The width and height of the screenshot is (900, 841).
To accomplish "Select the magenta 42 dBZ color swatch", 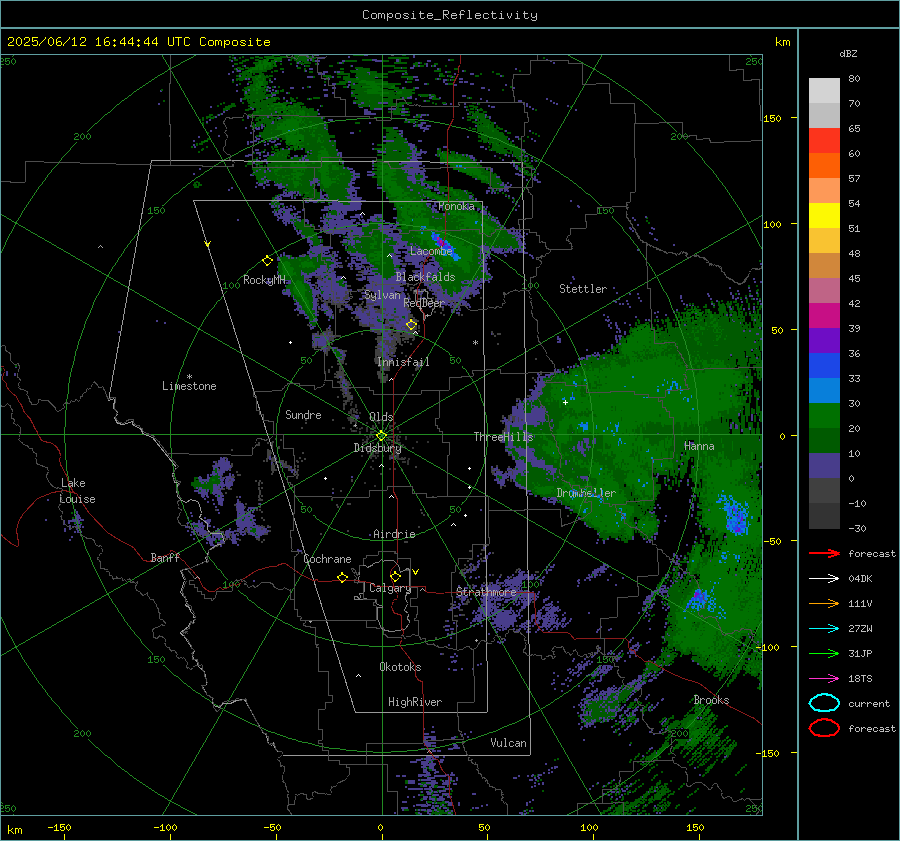I will 824,315.
